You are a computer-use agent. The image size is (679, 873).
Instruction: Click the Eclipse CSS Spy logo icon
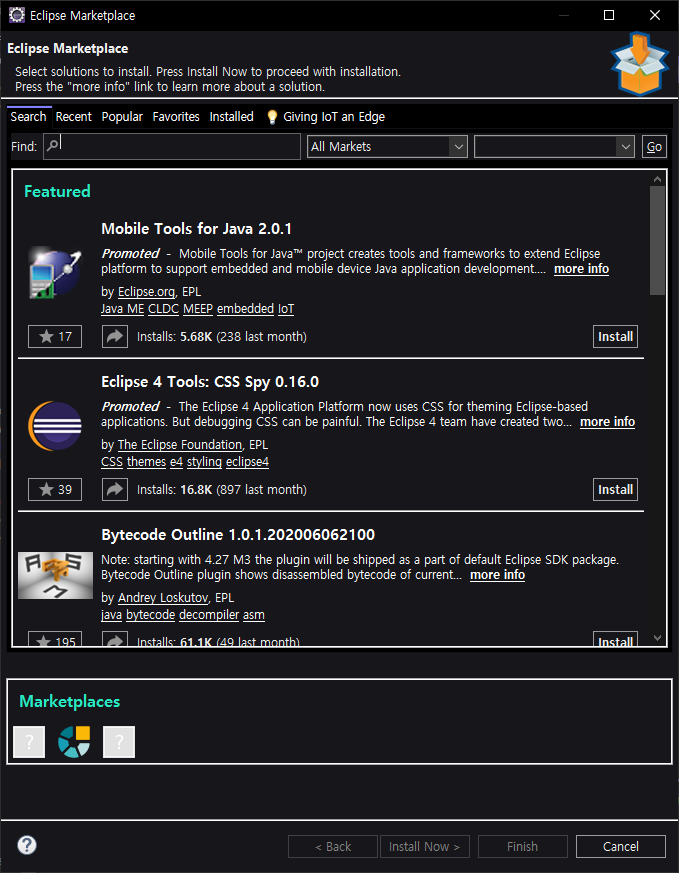[x=55, y=426]
